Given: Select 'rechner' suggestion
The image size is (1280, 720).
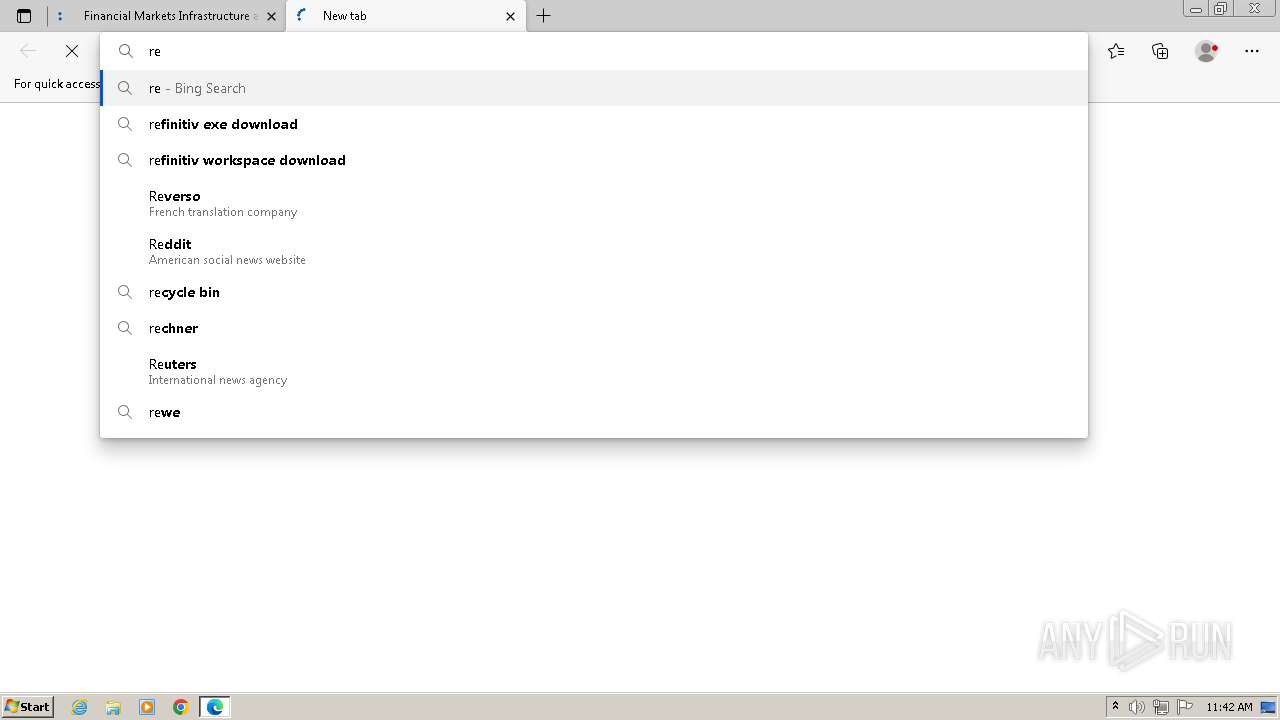Looking at the screenshot, I should point(594,328).
